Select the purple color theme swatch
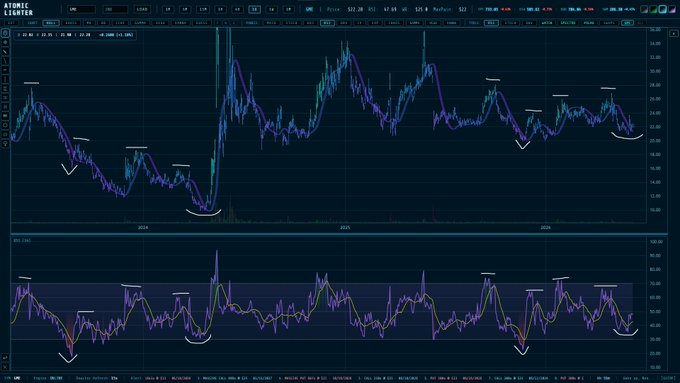This screenshot has height=383, width=680. pos(672,9)
